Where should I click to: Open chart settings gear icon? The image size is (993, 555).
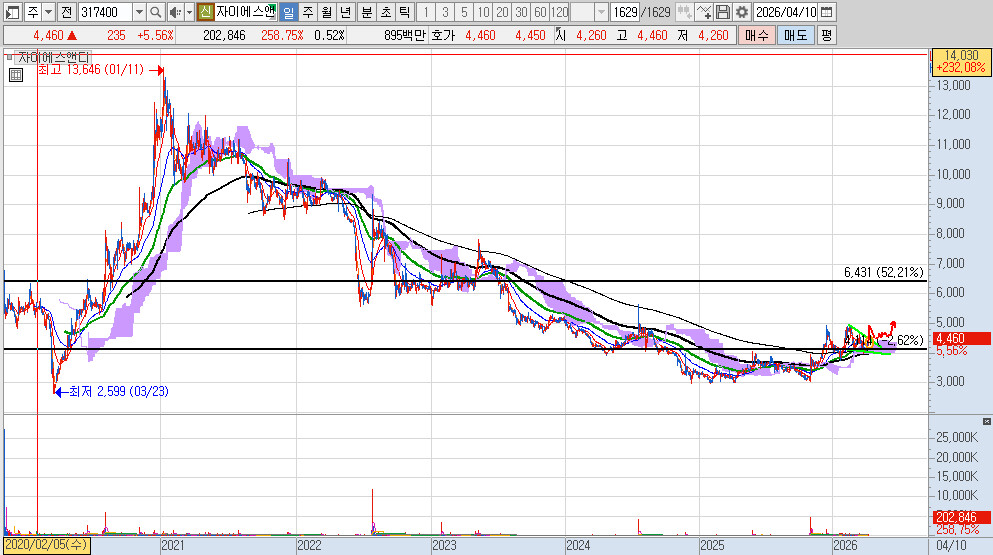[x=741, y=12]
